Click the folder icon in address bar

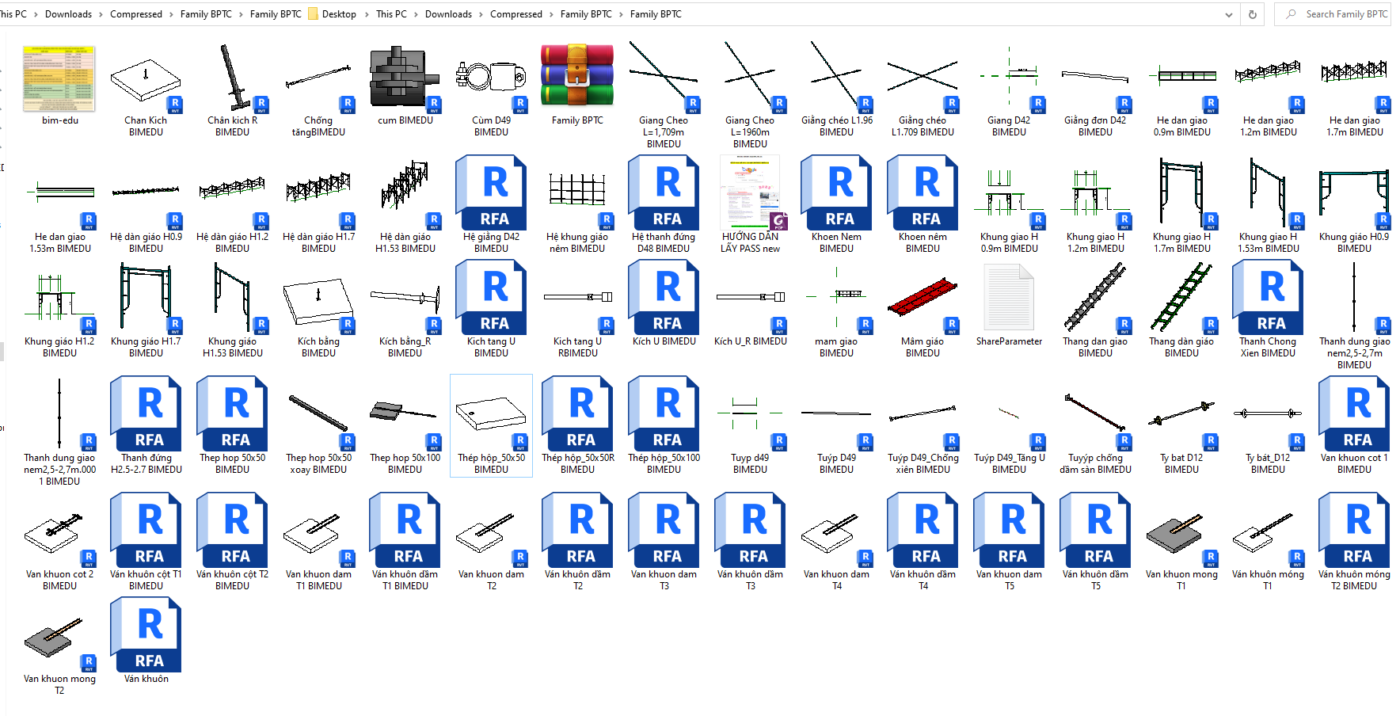(313, 14)
